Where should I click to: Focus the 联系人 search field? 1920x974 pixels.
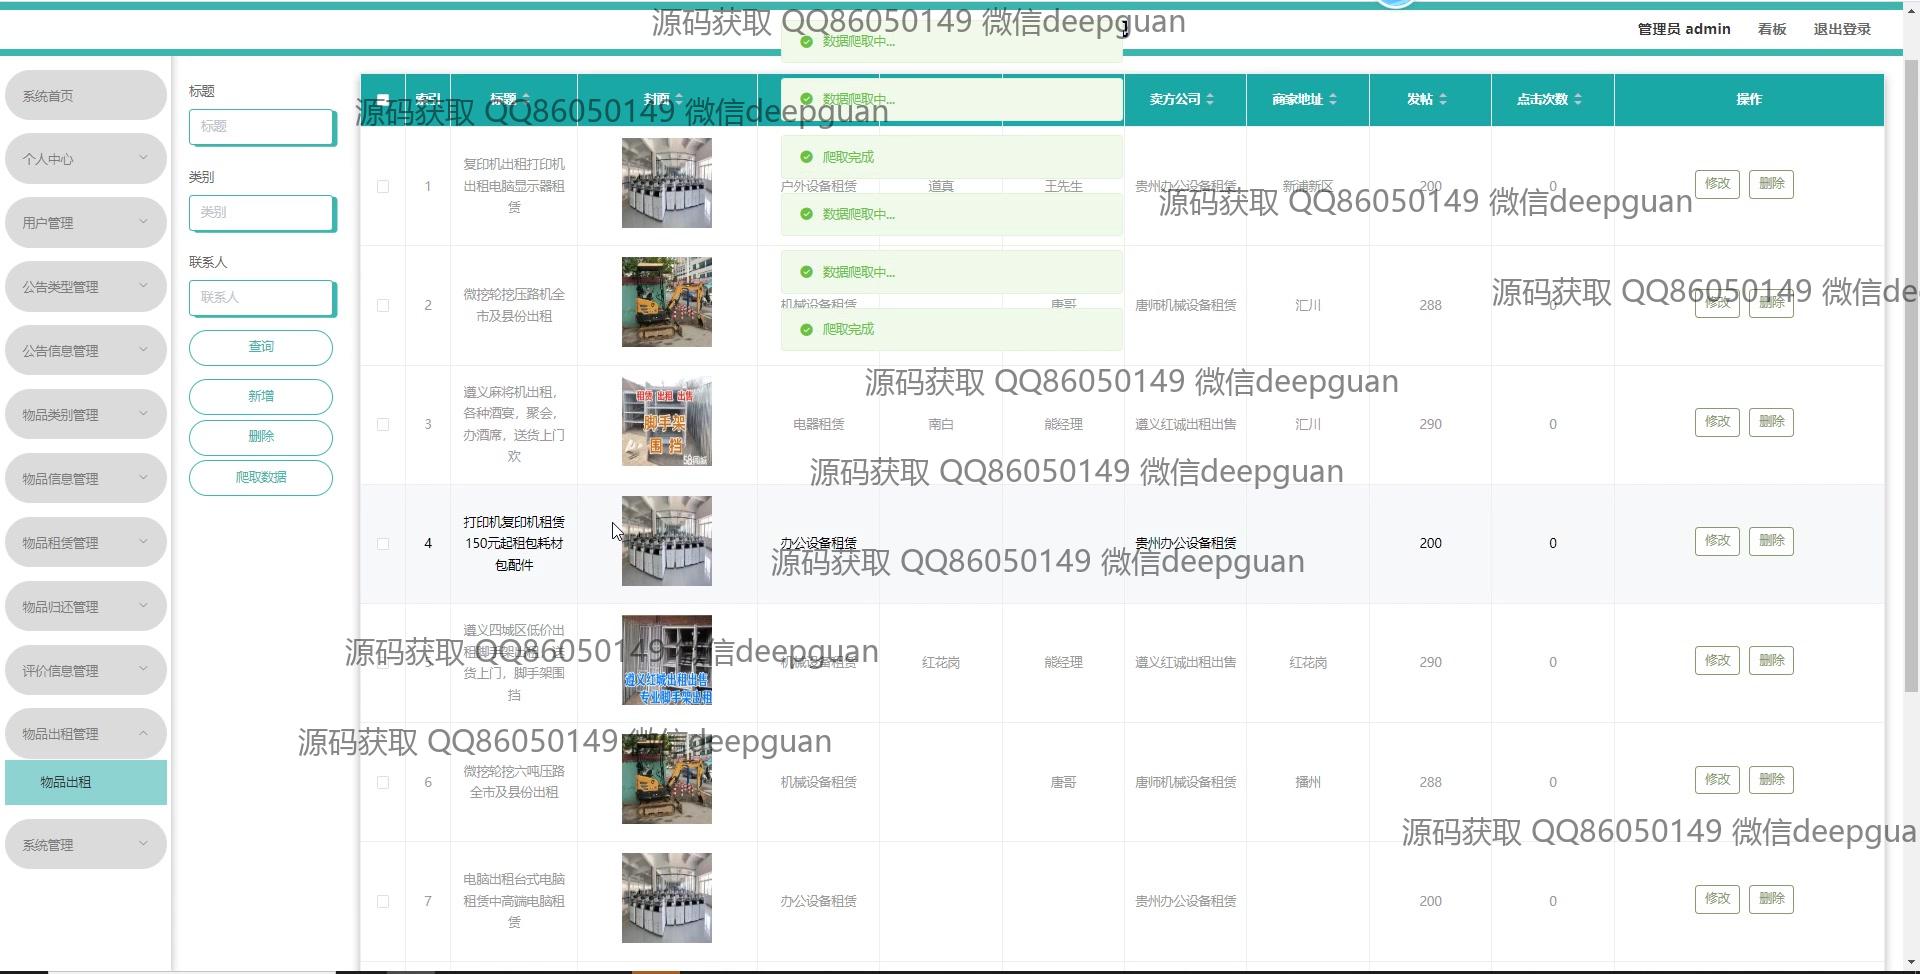coord(262,297)
